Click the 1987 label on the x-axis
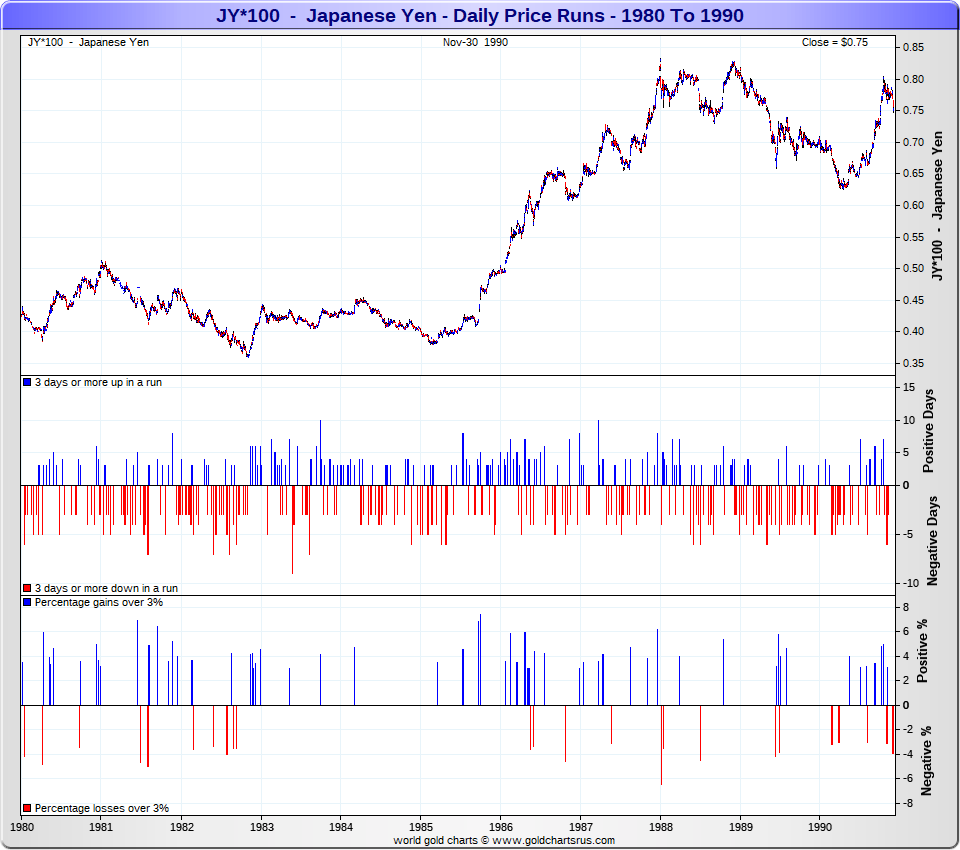The height and width of the screenshot is (850, 960). [580, 827]
